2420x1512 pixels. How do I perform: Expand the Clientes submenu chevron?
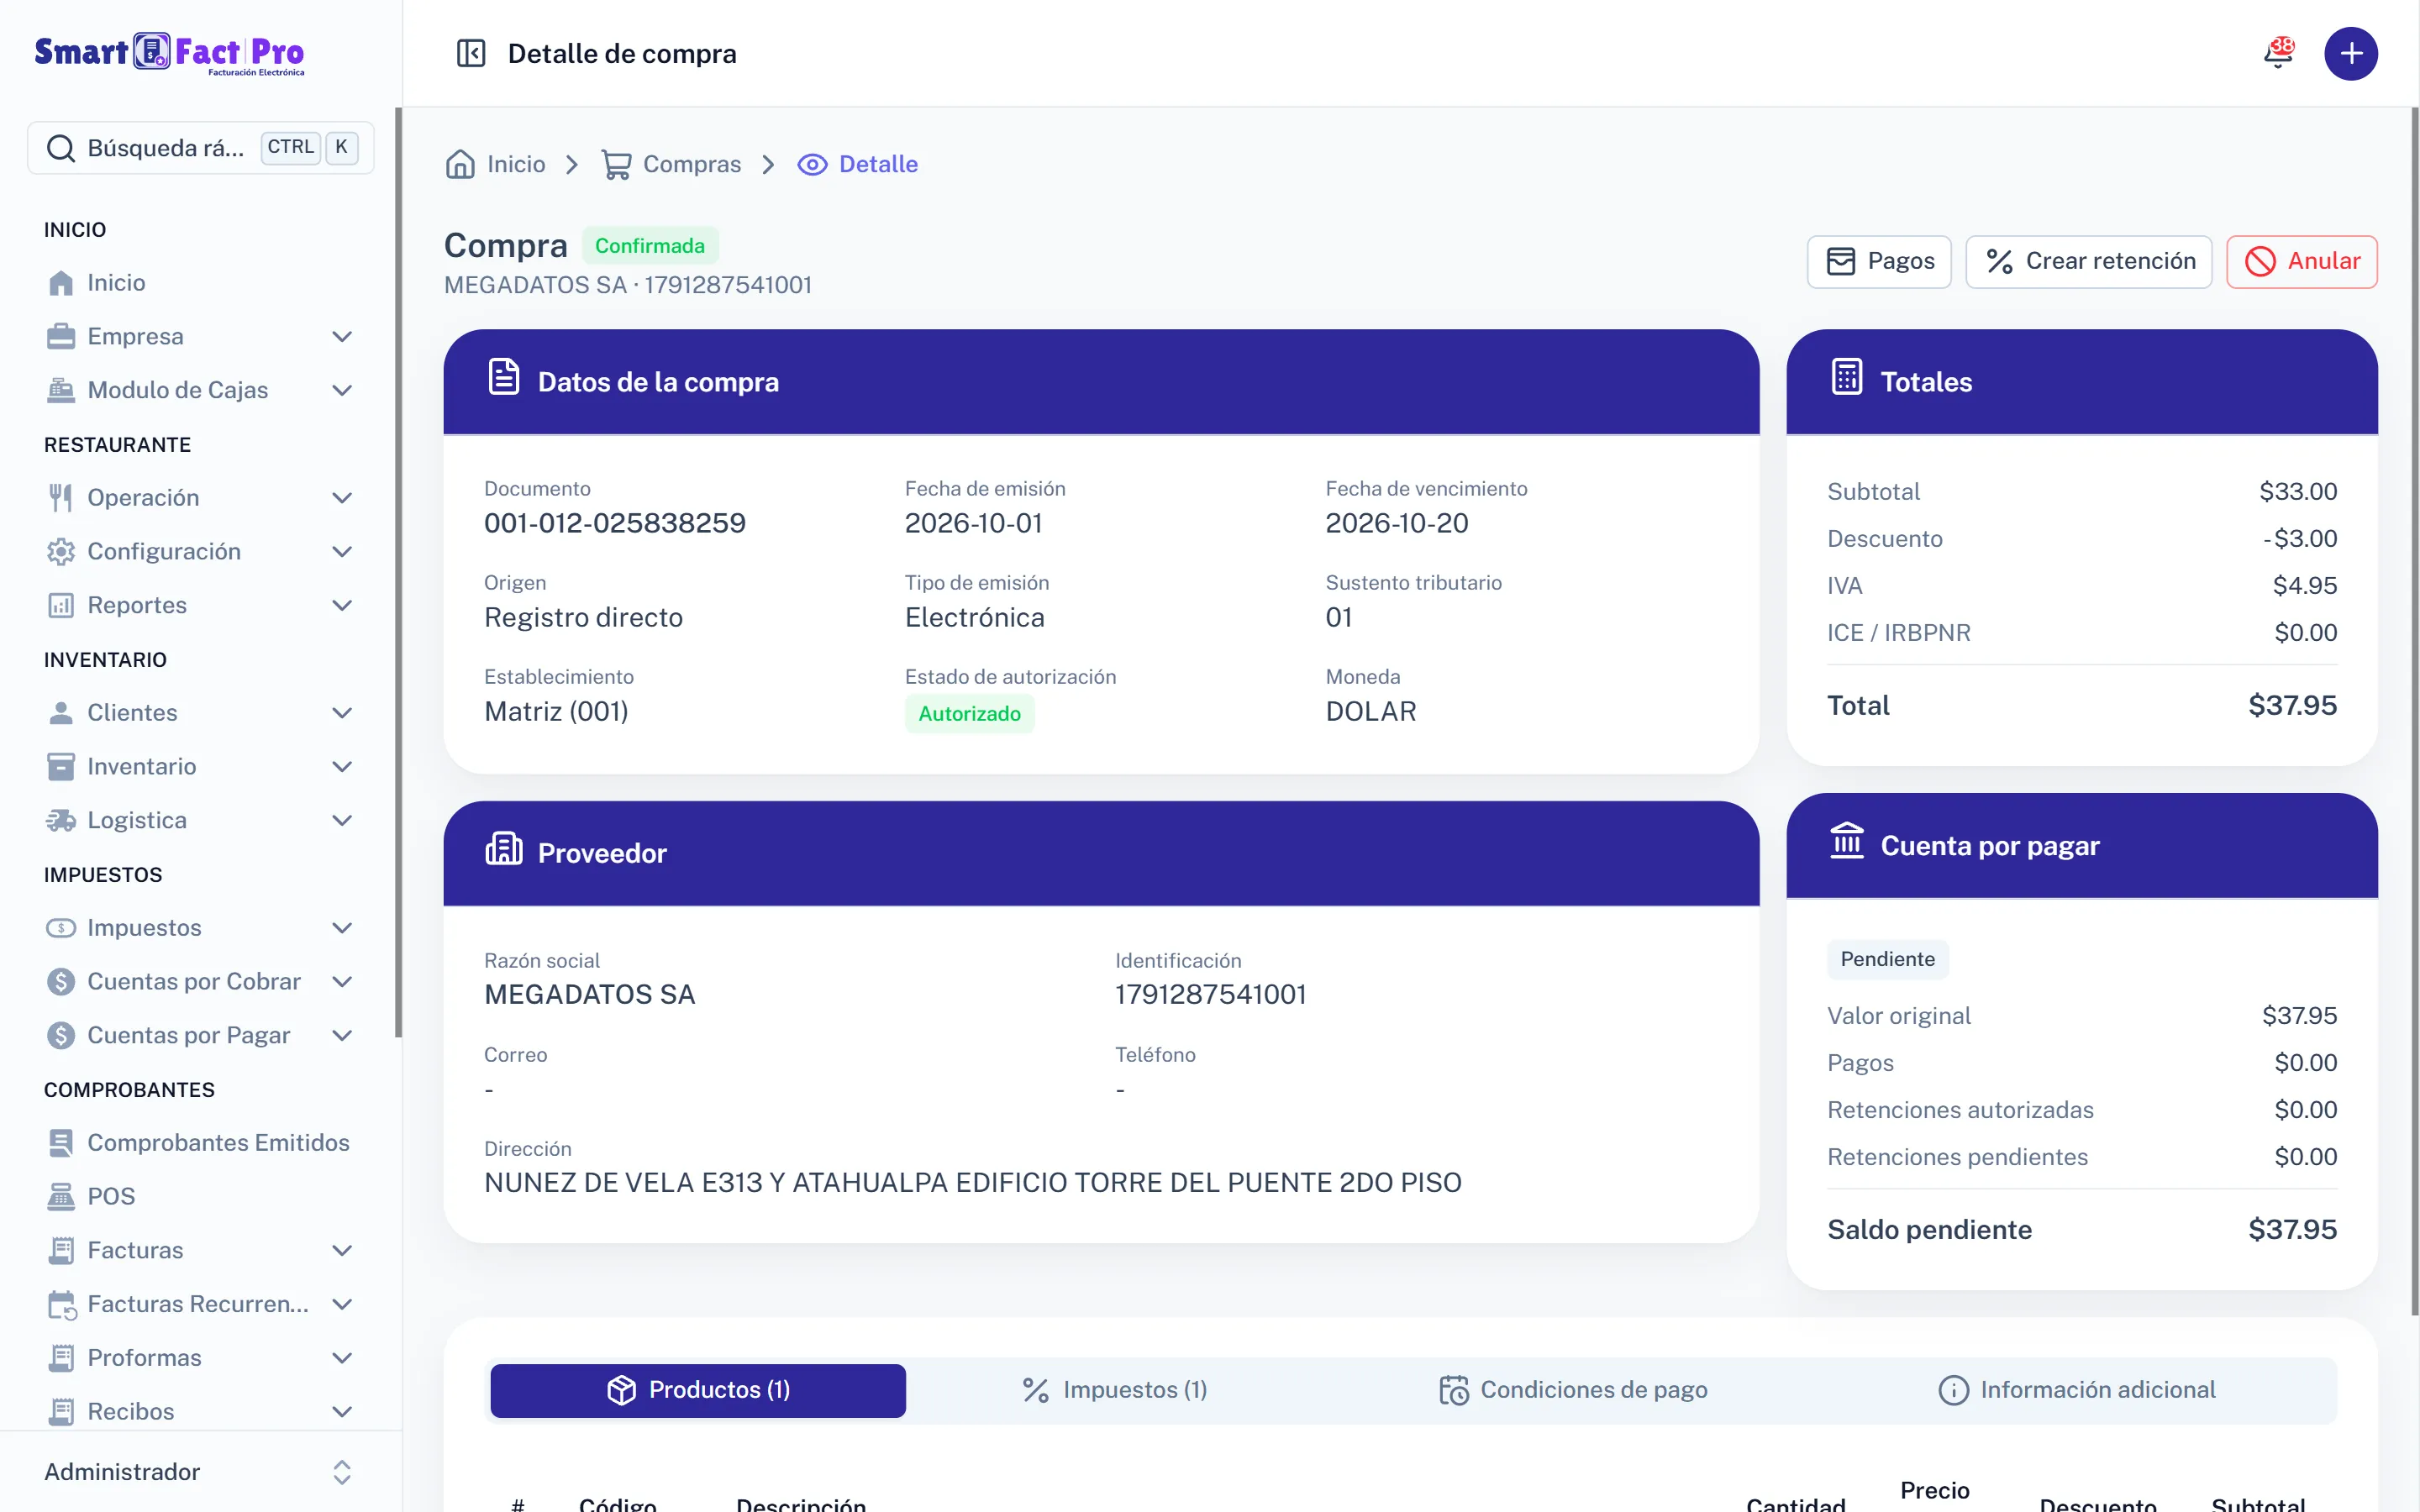pos(342,712)
